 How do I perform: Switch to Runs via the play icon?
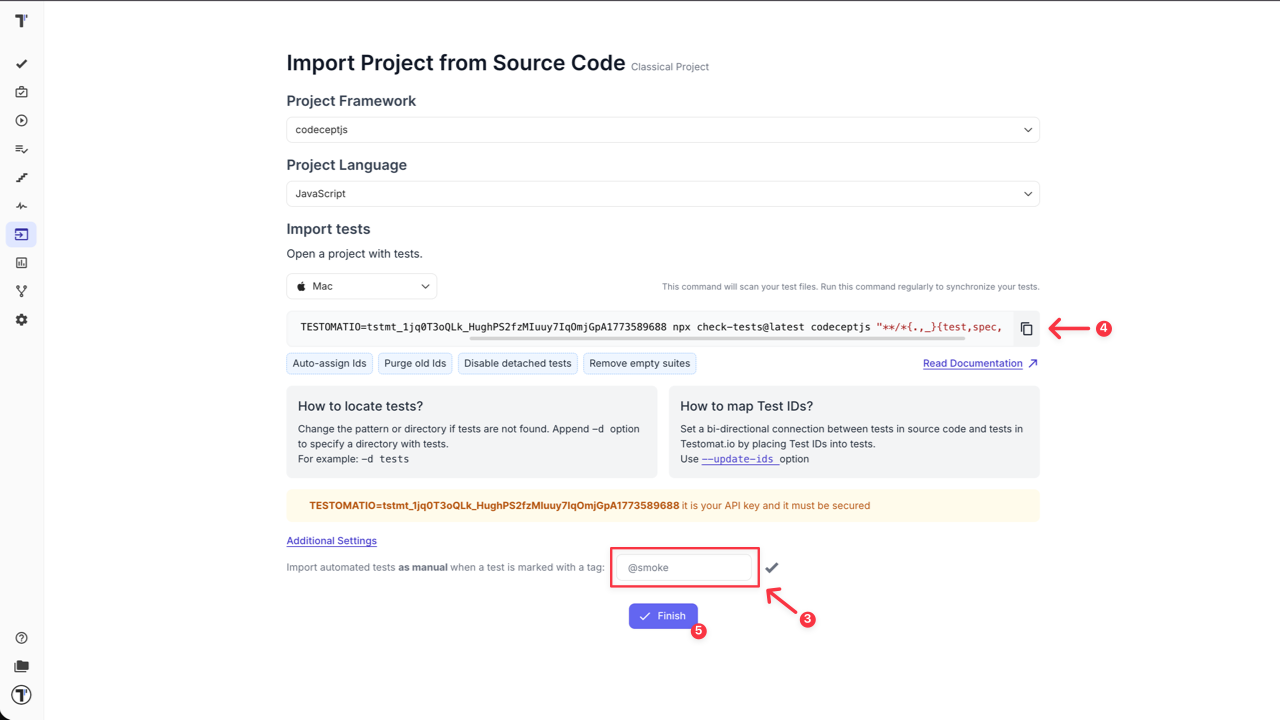(x=21, y=120)
